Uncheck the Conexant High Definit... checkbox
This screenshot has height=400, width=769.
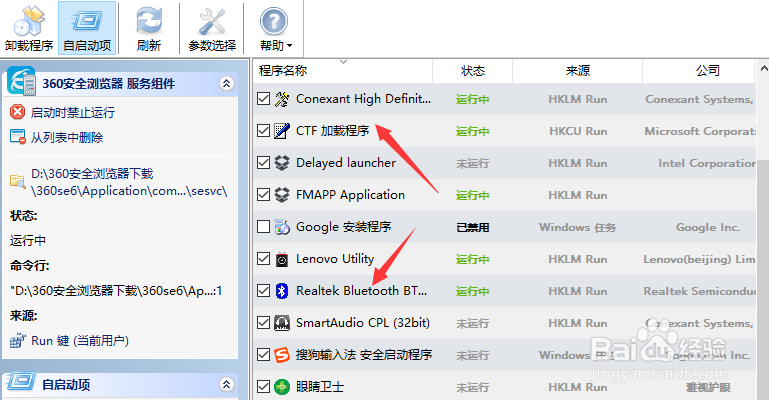tap(263, 99)
